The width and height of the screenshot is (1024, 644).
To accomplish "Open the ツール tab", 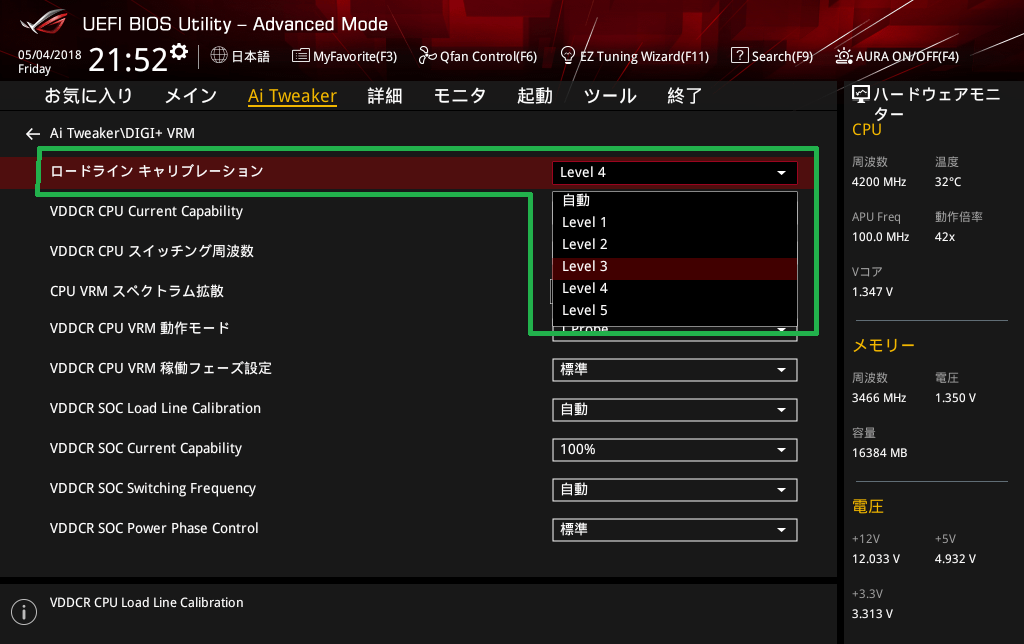I will tap(610, 96).
